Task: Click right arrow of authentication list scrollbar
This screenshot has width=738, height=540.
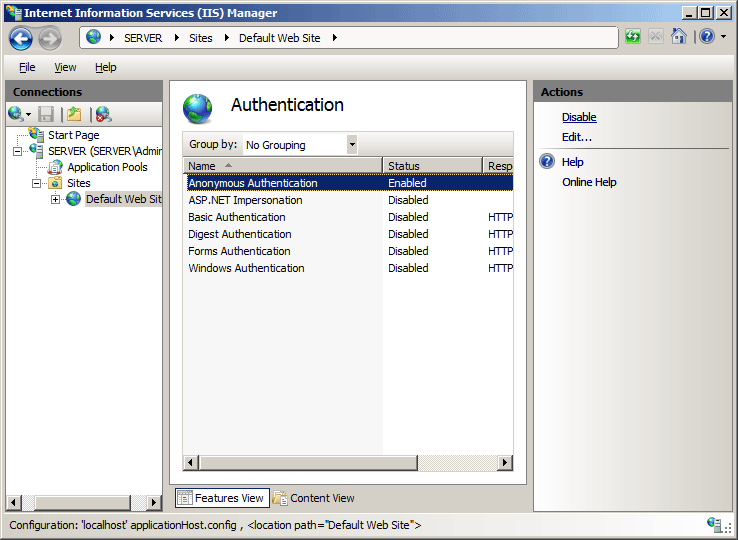Action: tap(505, 463)
